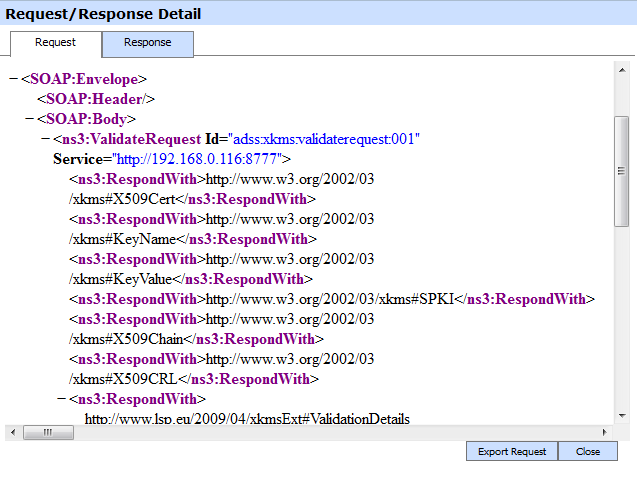Screen dimensions: 637x478
Task: Collapse the SOAP:Body element
Action: pyautogui.click(x=28, y=119)
